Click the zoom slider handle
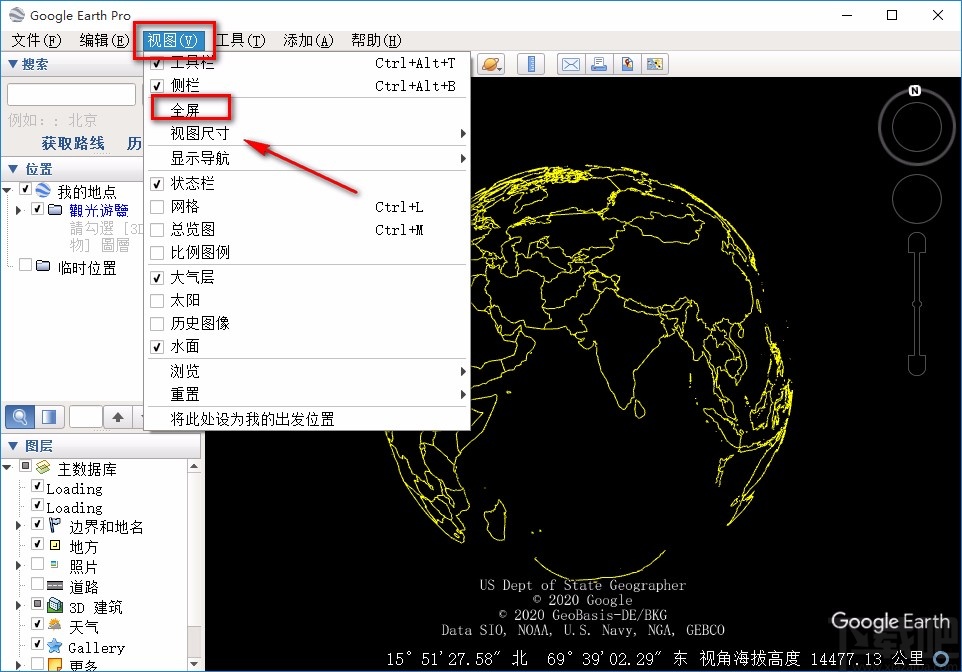962x672 pixels. pyautogui.click(x=917, y=304)
